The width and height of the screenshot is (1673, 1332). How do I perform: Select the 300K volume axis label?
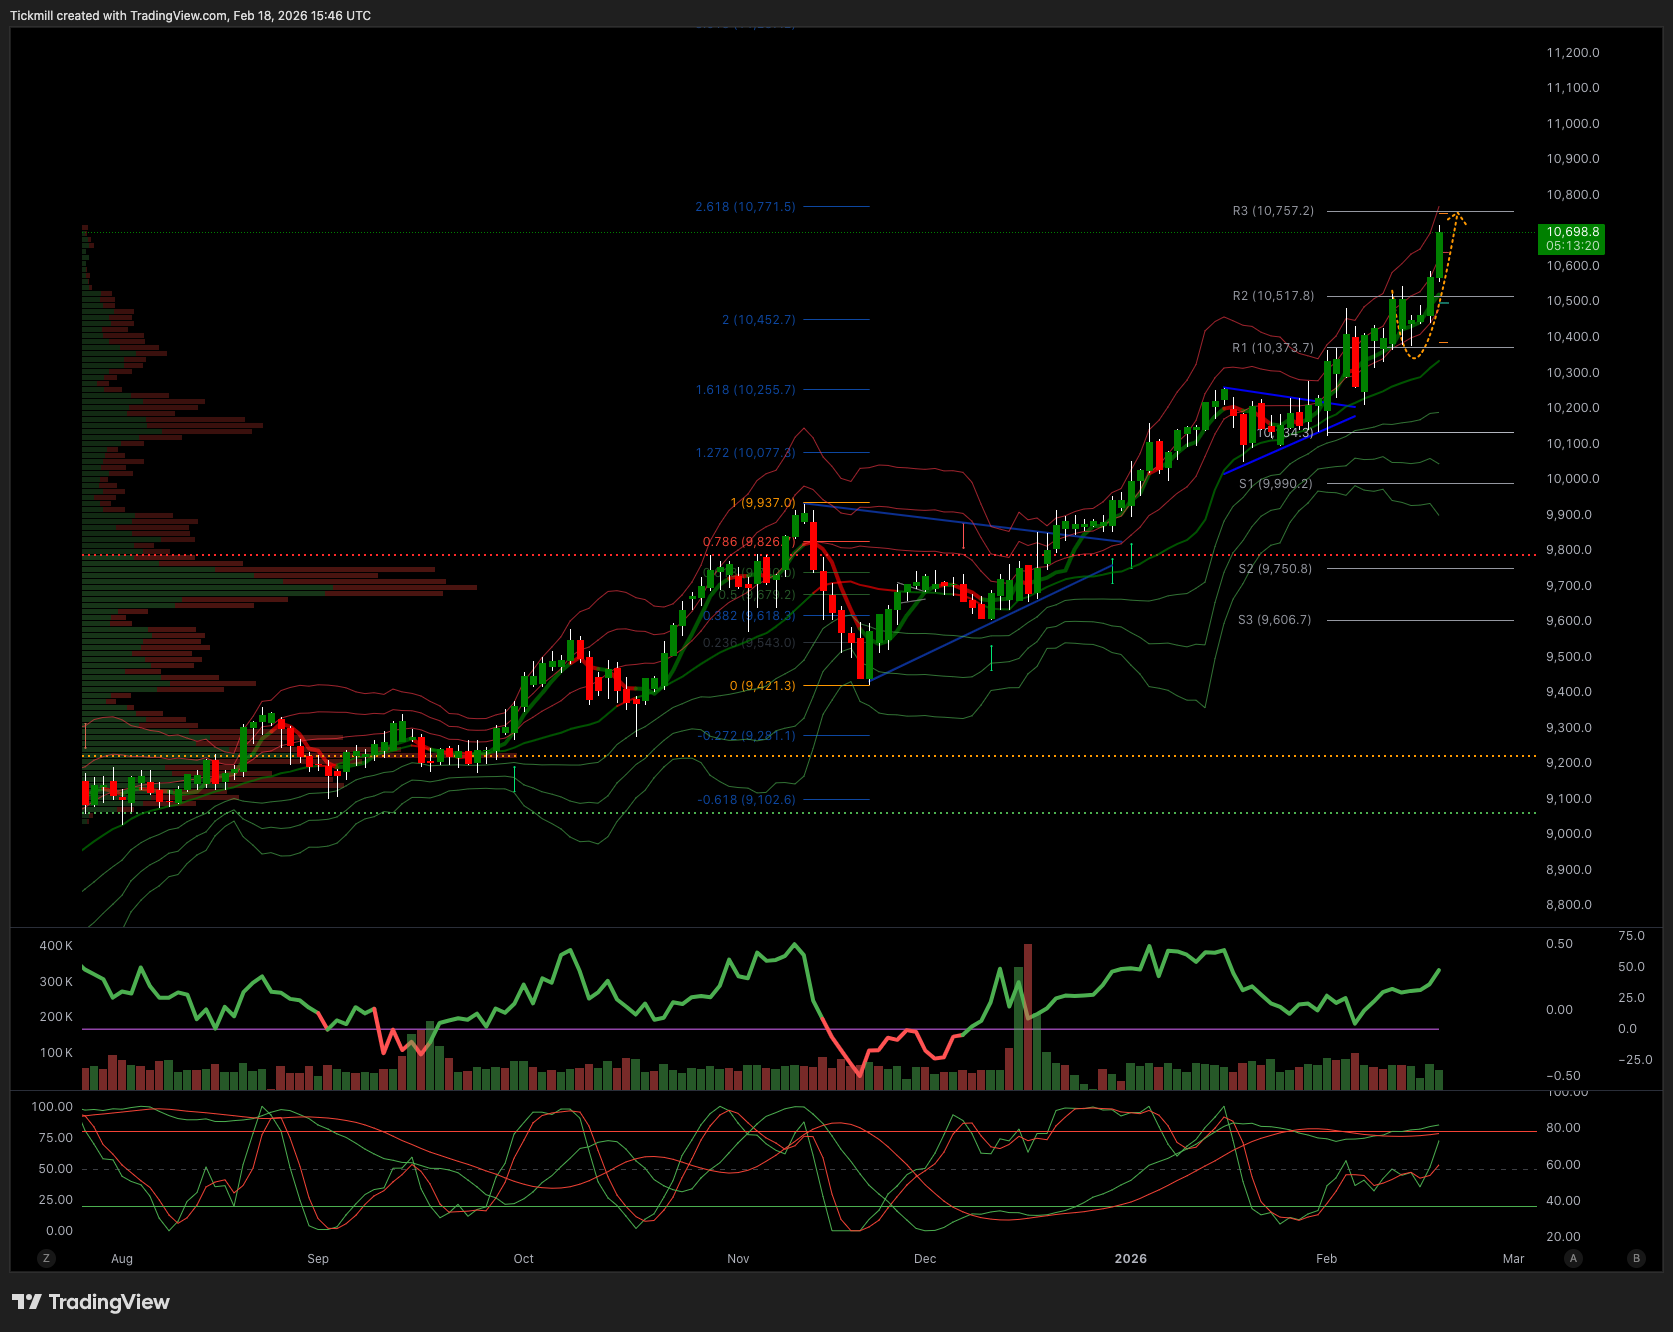pyautogui.click(x=56, y=982)
